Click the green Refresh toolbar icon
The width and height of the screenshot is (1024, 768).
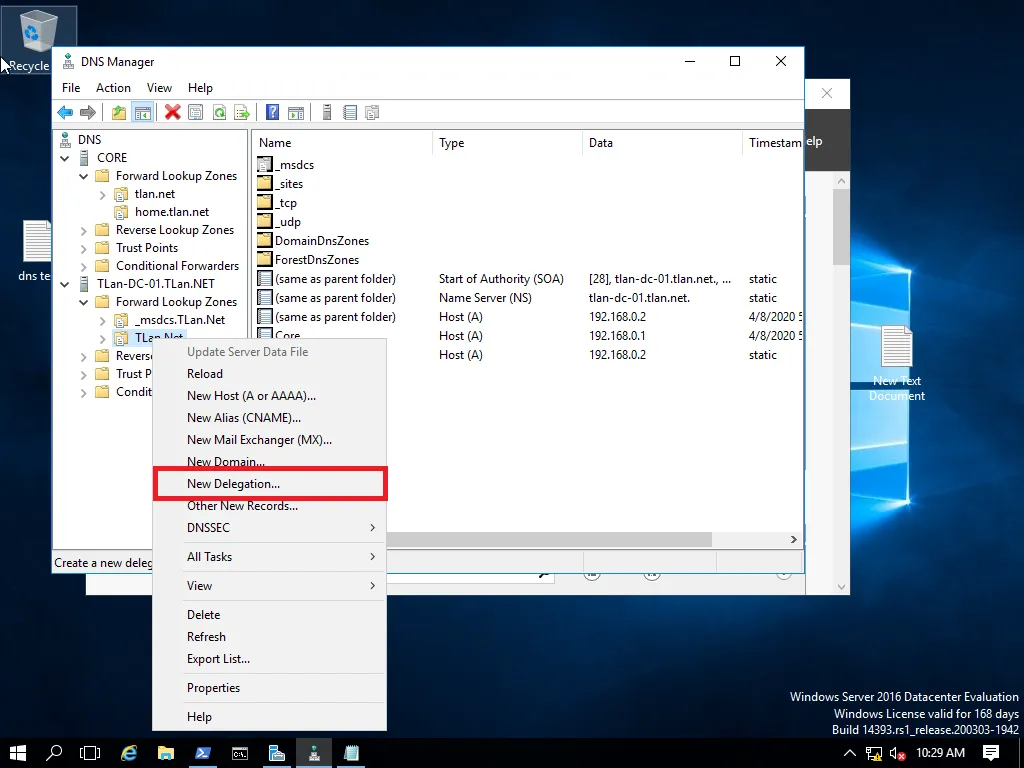tap(219, 112)
